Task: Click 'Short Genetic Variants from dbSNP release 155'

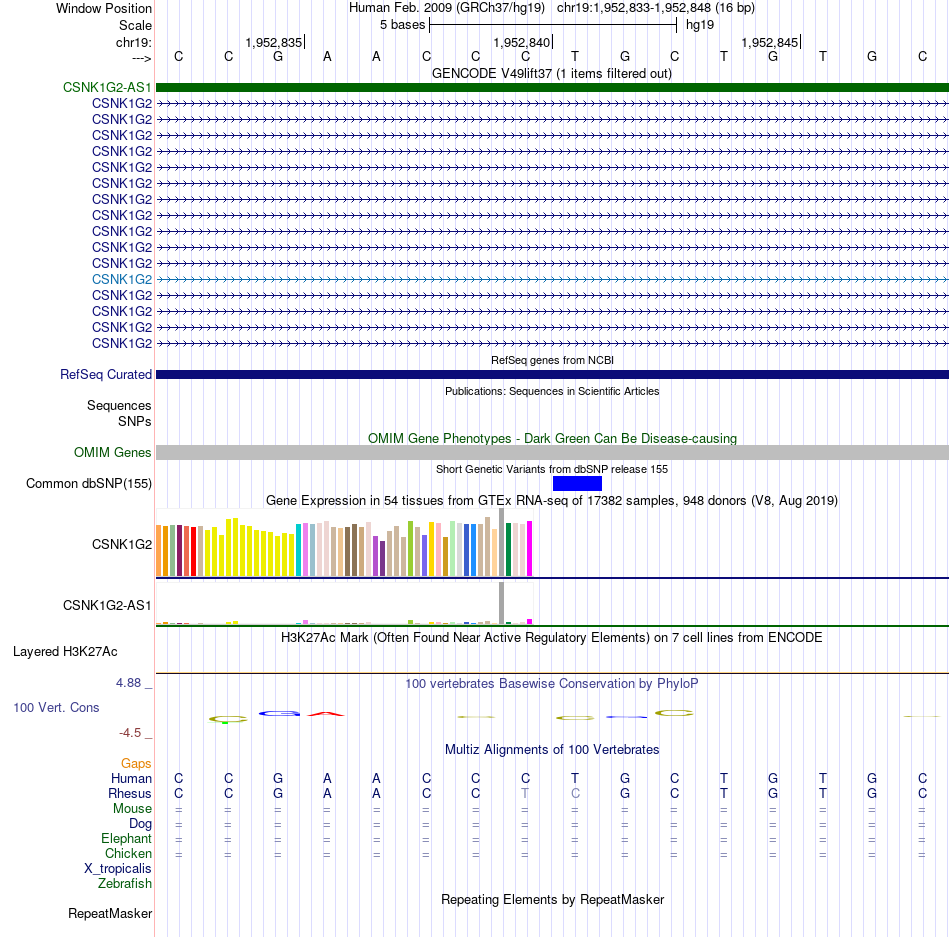Action: (x=552, y=469)
